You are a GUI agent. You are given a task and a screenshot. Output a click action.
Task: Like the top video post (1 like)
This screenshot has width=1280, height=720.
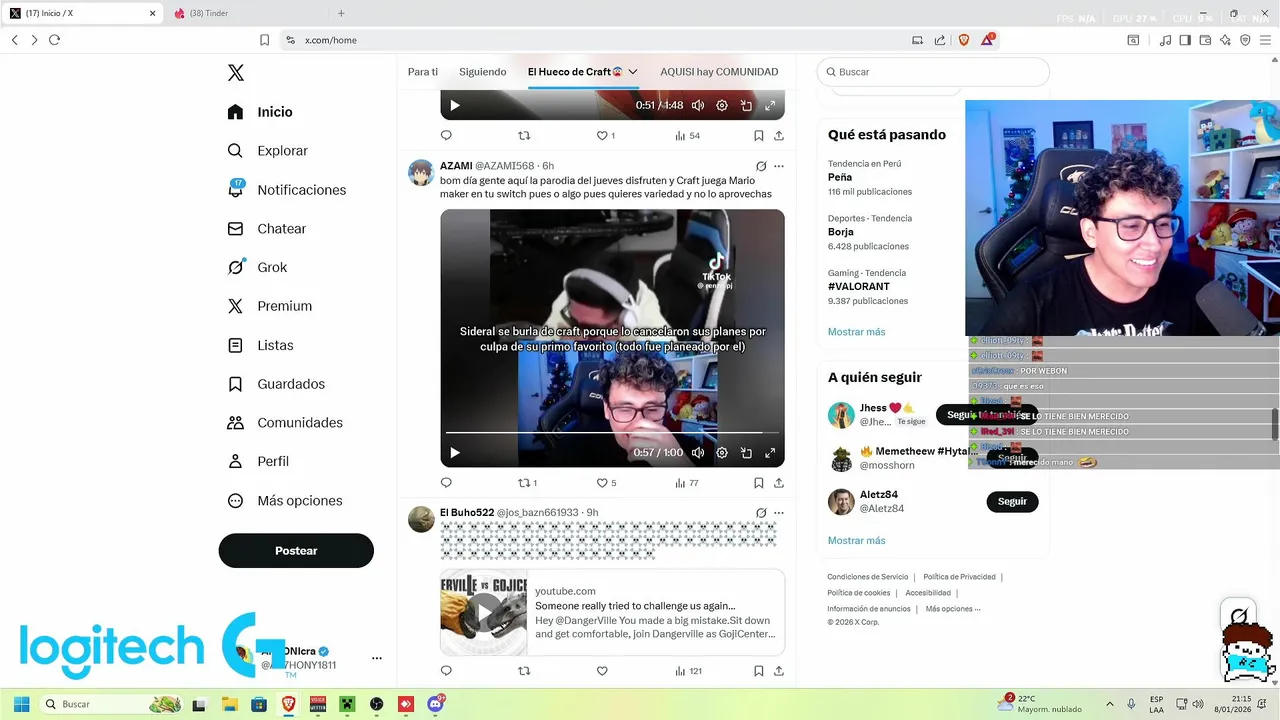606,136
